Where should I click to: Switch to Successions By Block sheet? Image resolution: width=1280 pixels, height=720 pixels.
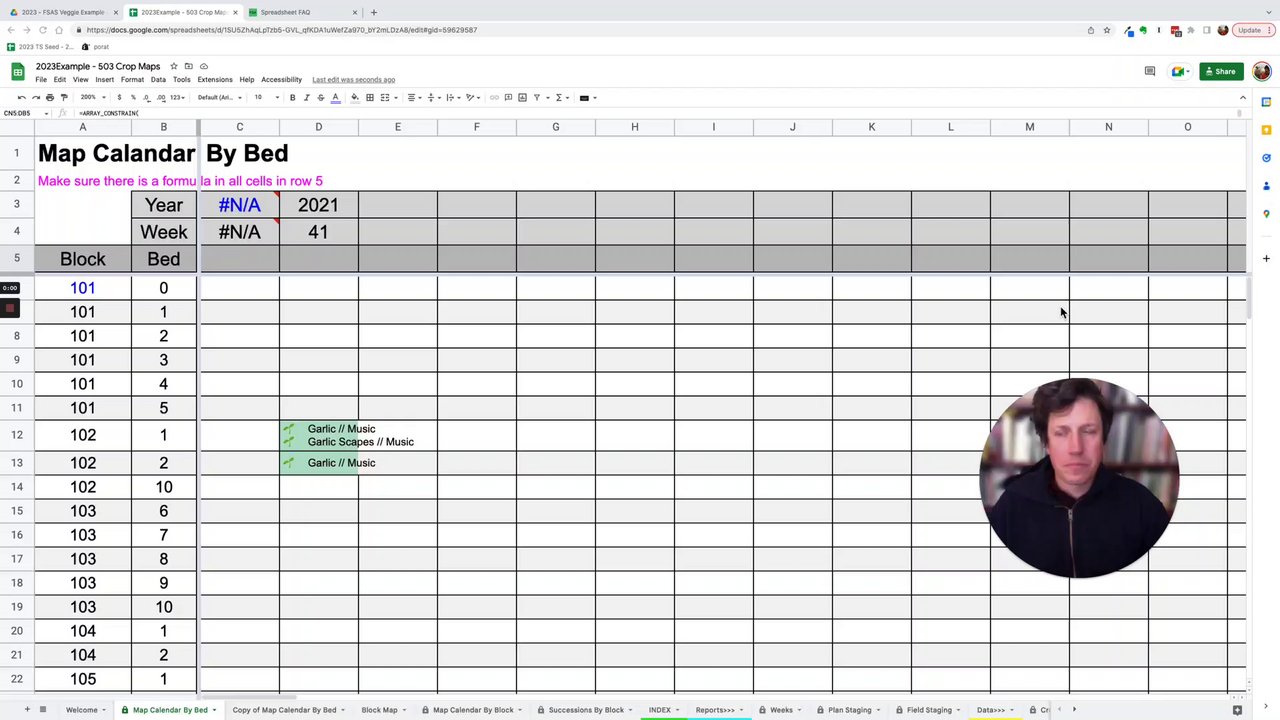coord(586,710)
